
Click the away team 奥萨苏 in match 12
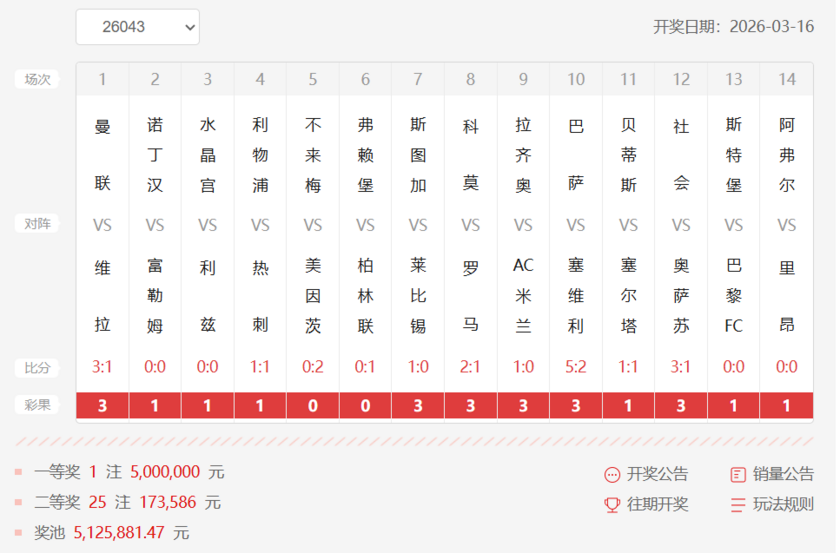[x=681, y=295]
